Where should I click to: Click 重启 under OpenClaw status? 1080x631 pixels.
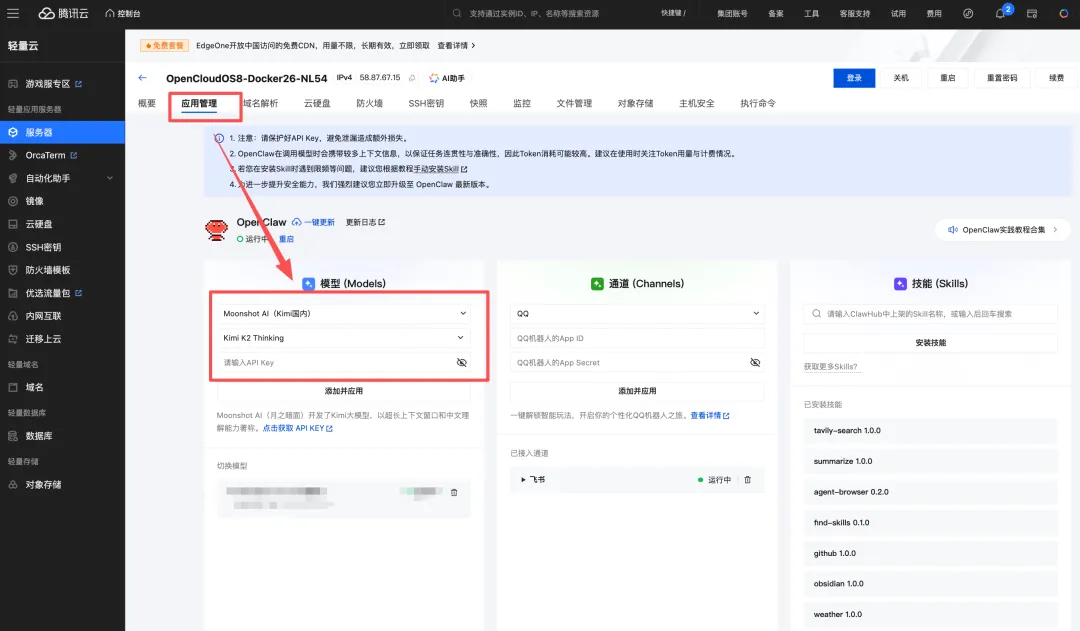pyautogui.click(x=287, y=239)
